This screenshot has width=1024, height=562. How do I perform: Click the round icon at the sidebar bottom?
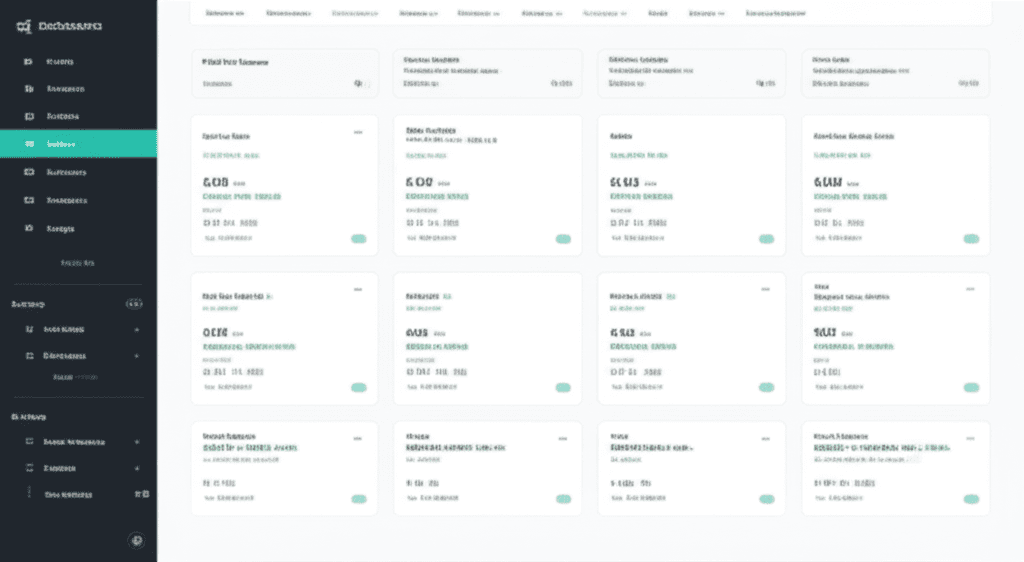click(x=137, y=540)
